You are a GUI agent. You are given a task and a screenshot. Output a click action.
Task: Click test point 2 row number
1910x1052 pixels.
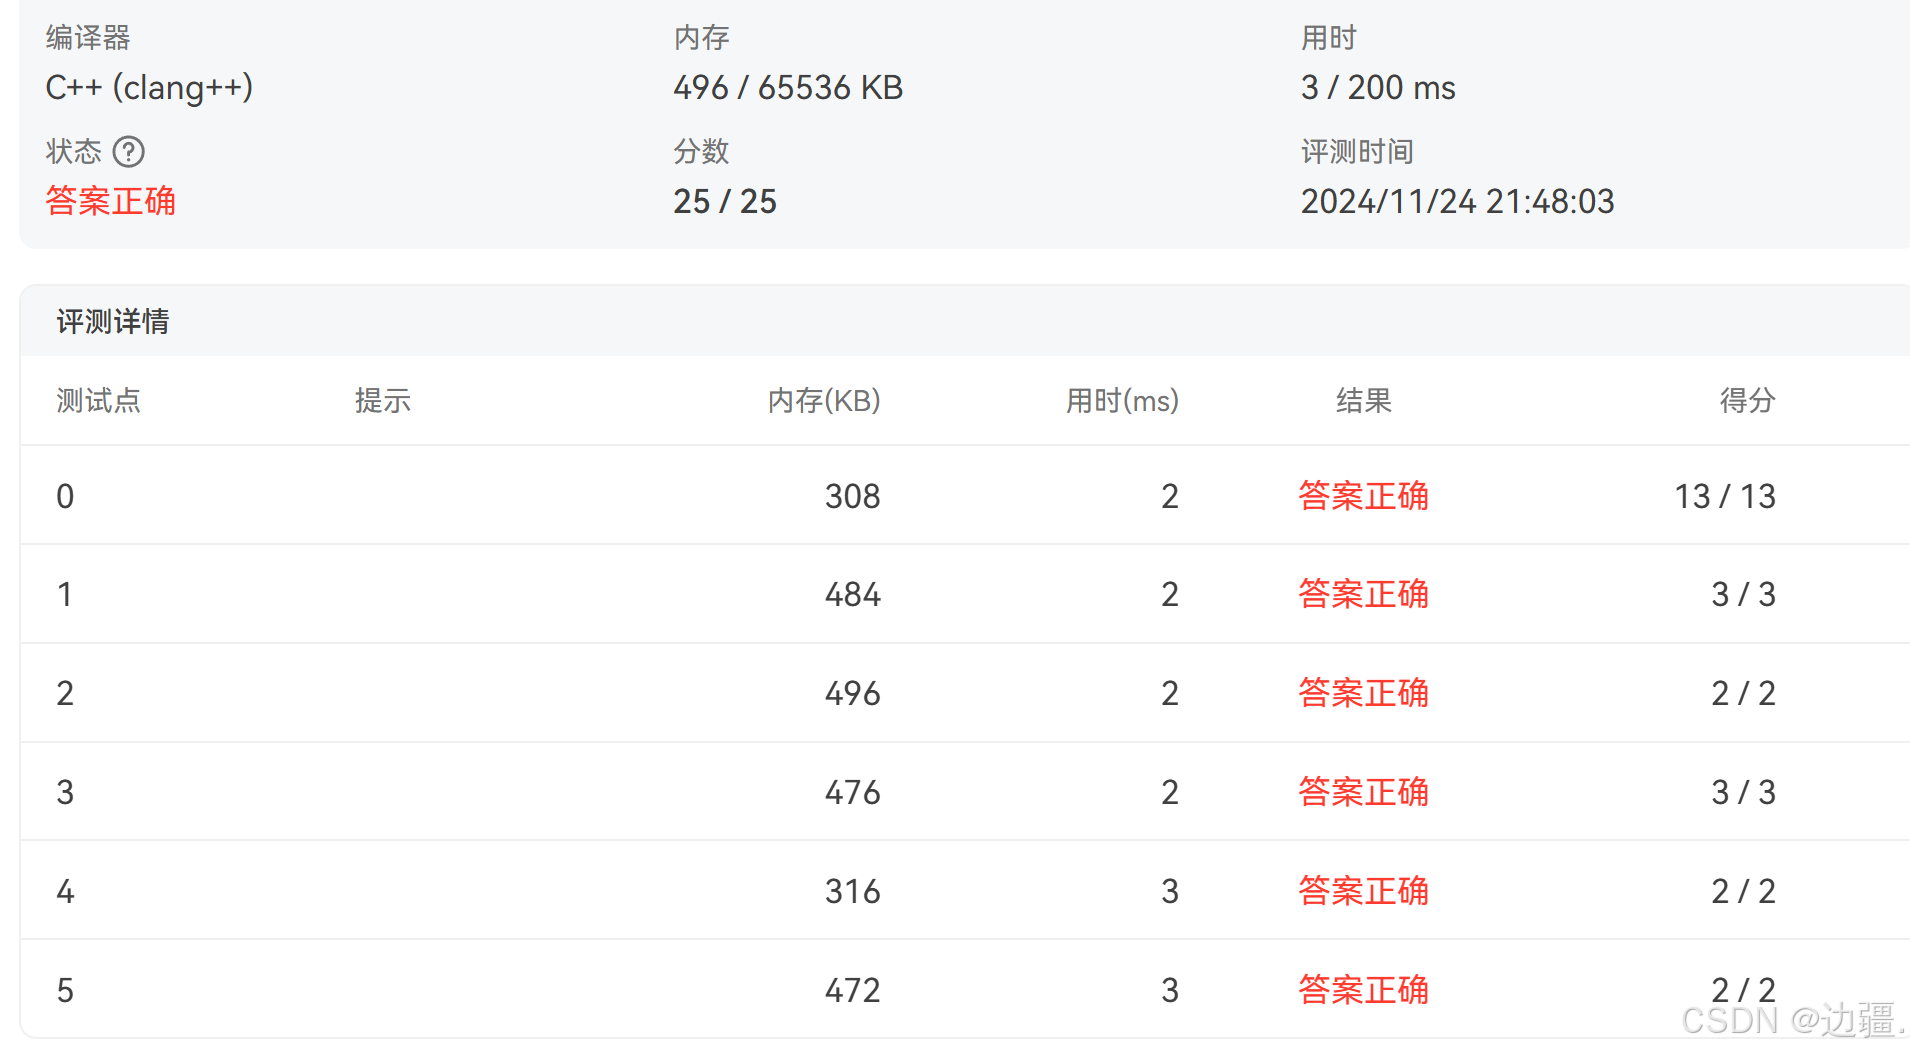(x=65, y=693)
